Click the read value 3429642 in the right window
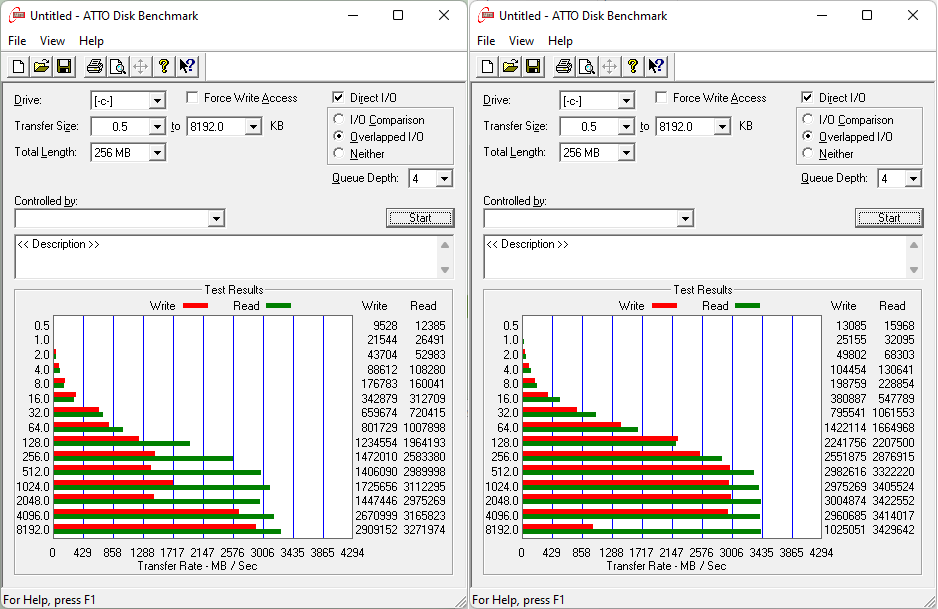 tap(893, 530)
